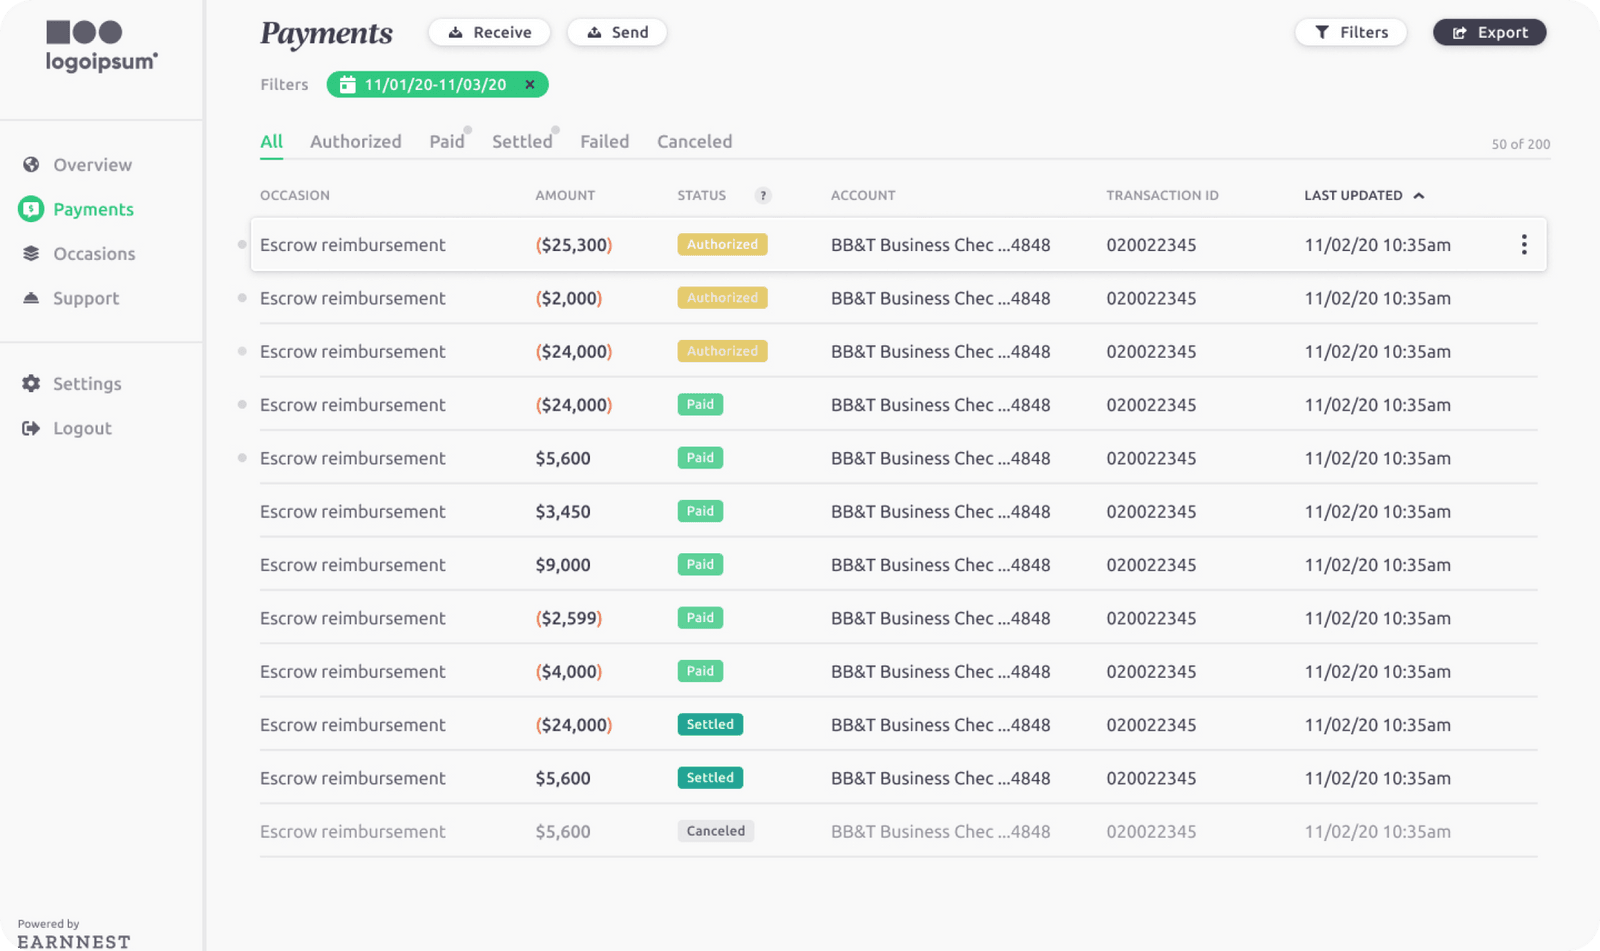Click the Last Updated column header text
This screenshot has width=1600, height=951.
1353,196
